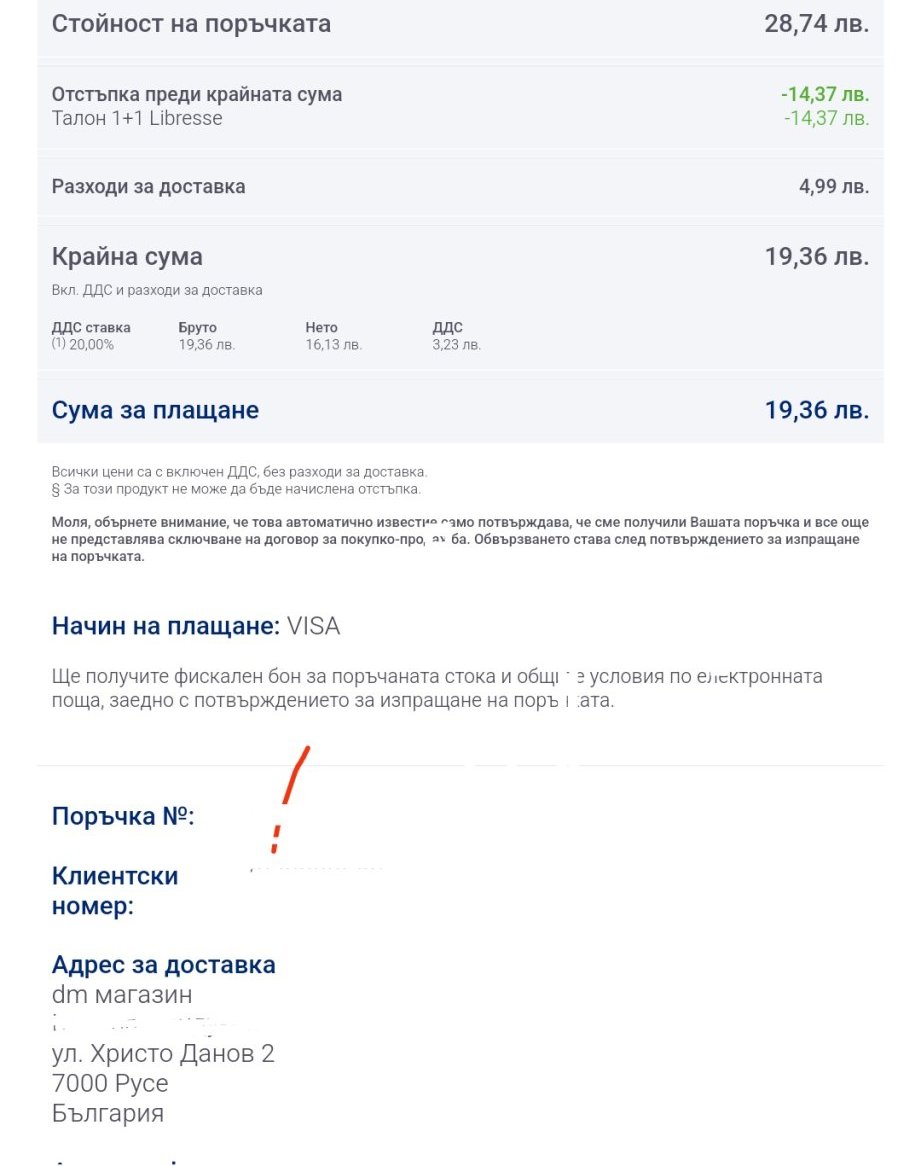
Task: Click the 20,00% VAT rate value
Action: tap(91, 345)
